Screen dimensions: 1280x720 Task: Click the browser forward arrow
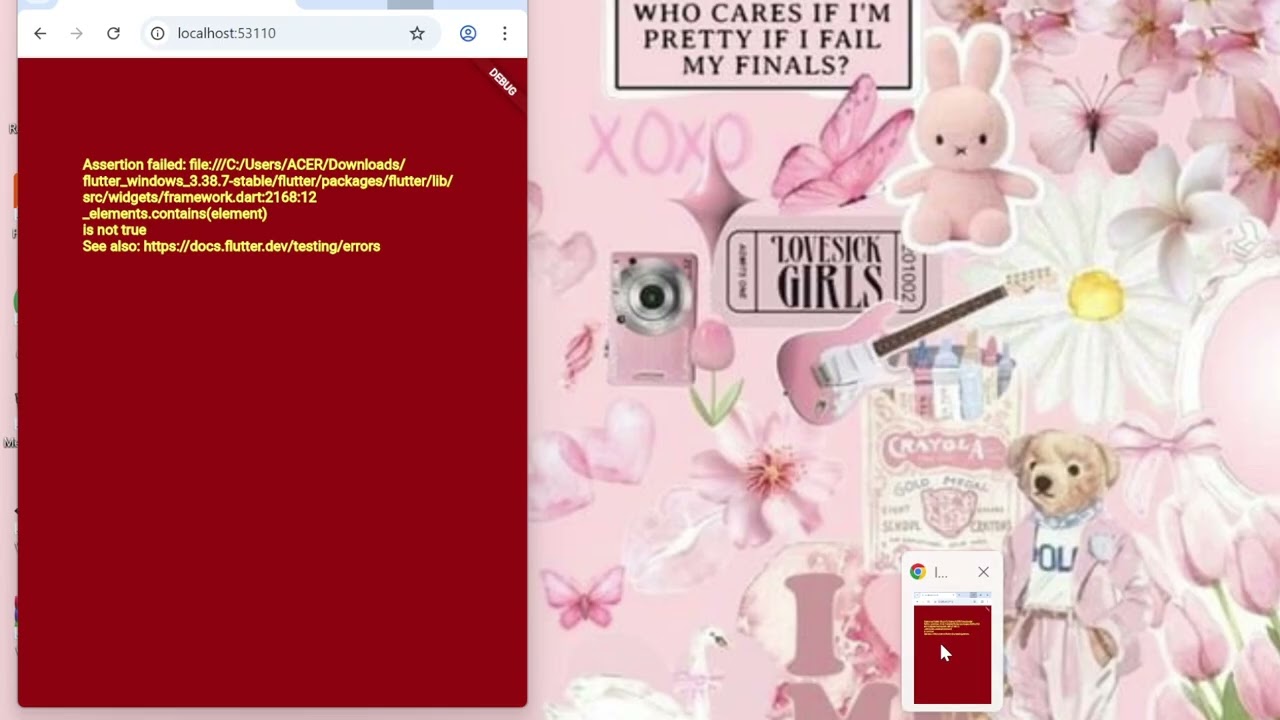pyautogui.click(x=77, y=33)
